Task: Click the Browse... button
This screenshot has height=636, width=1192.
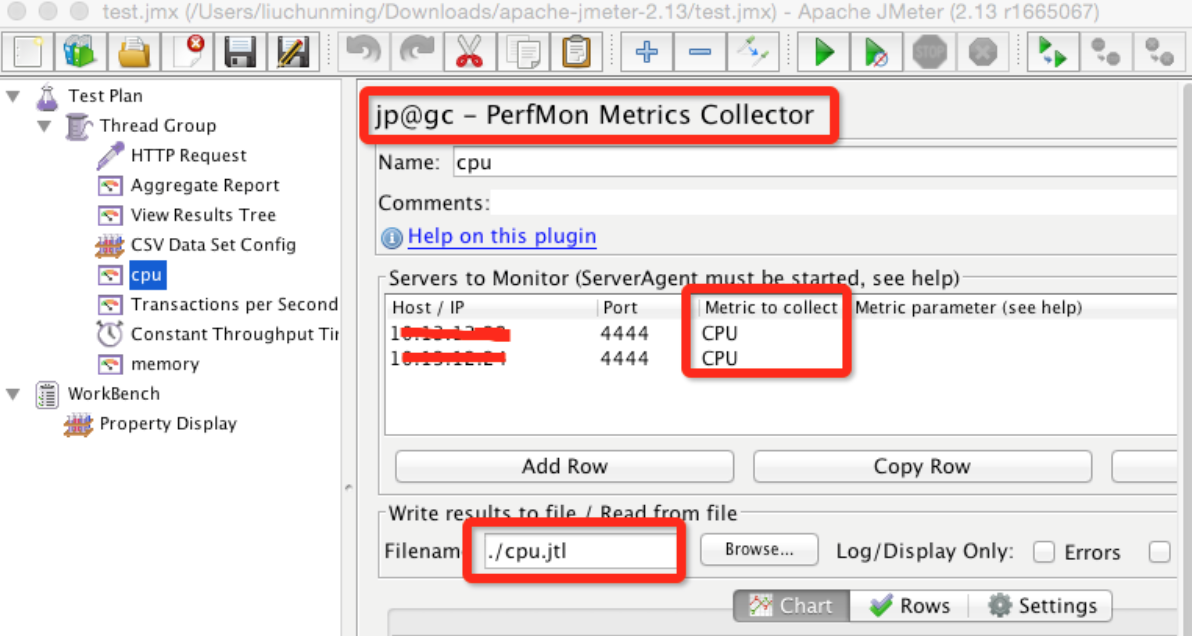Action: tap(759, 549)
